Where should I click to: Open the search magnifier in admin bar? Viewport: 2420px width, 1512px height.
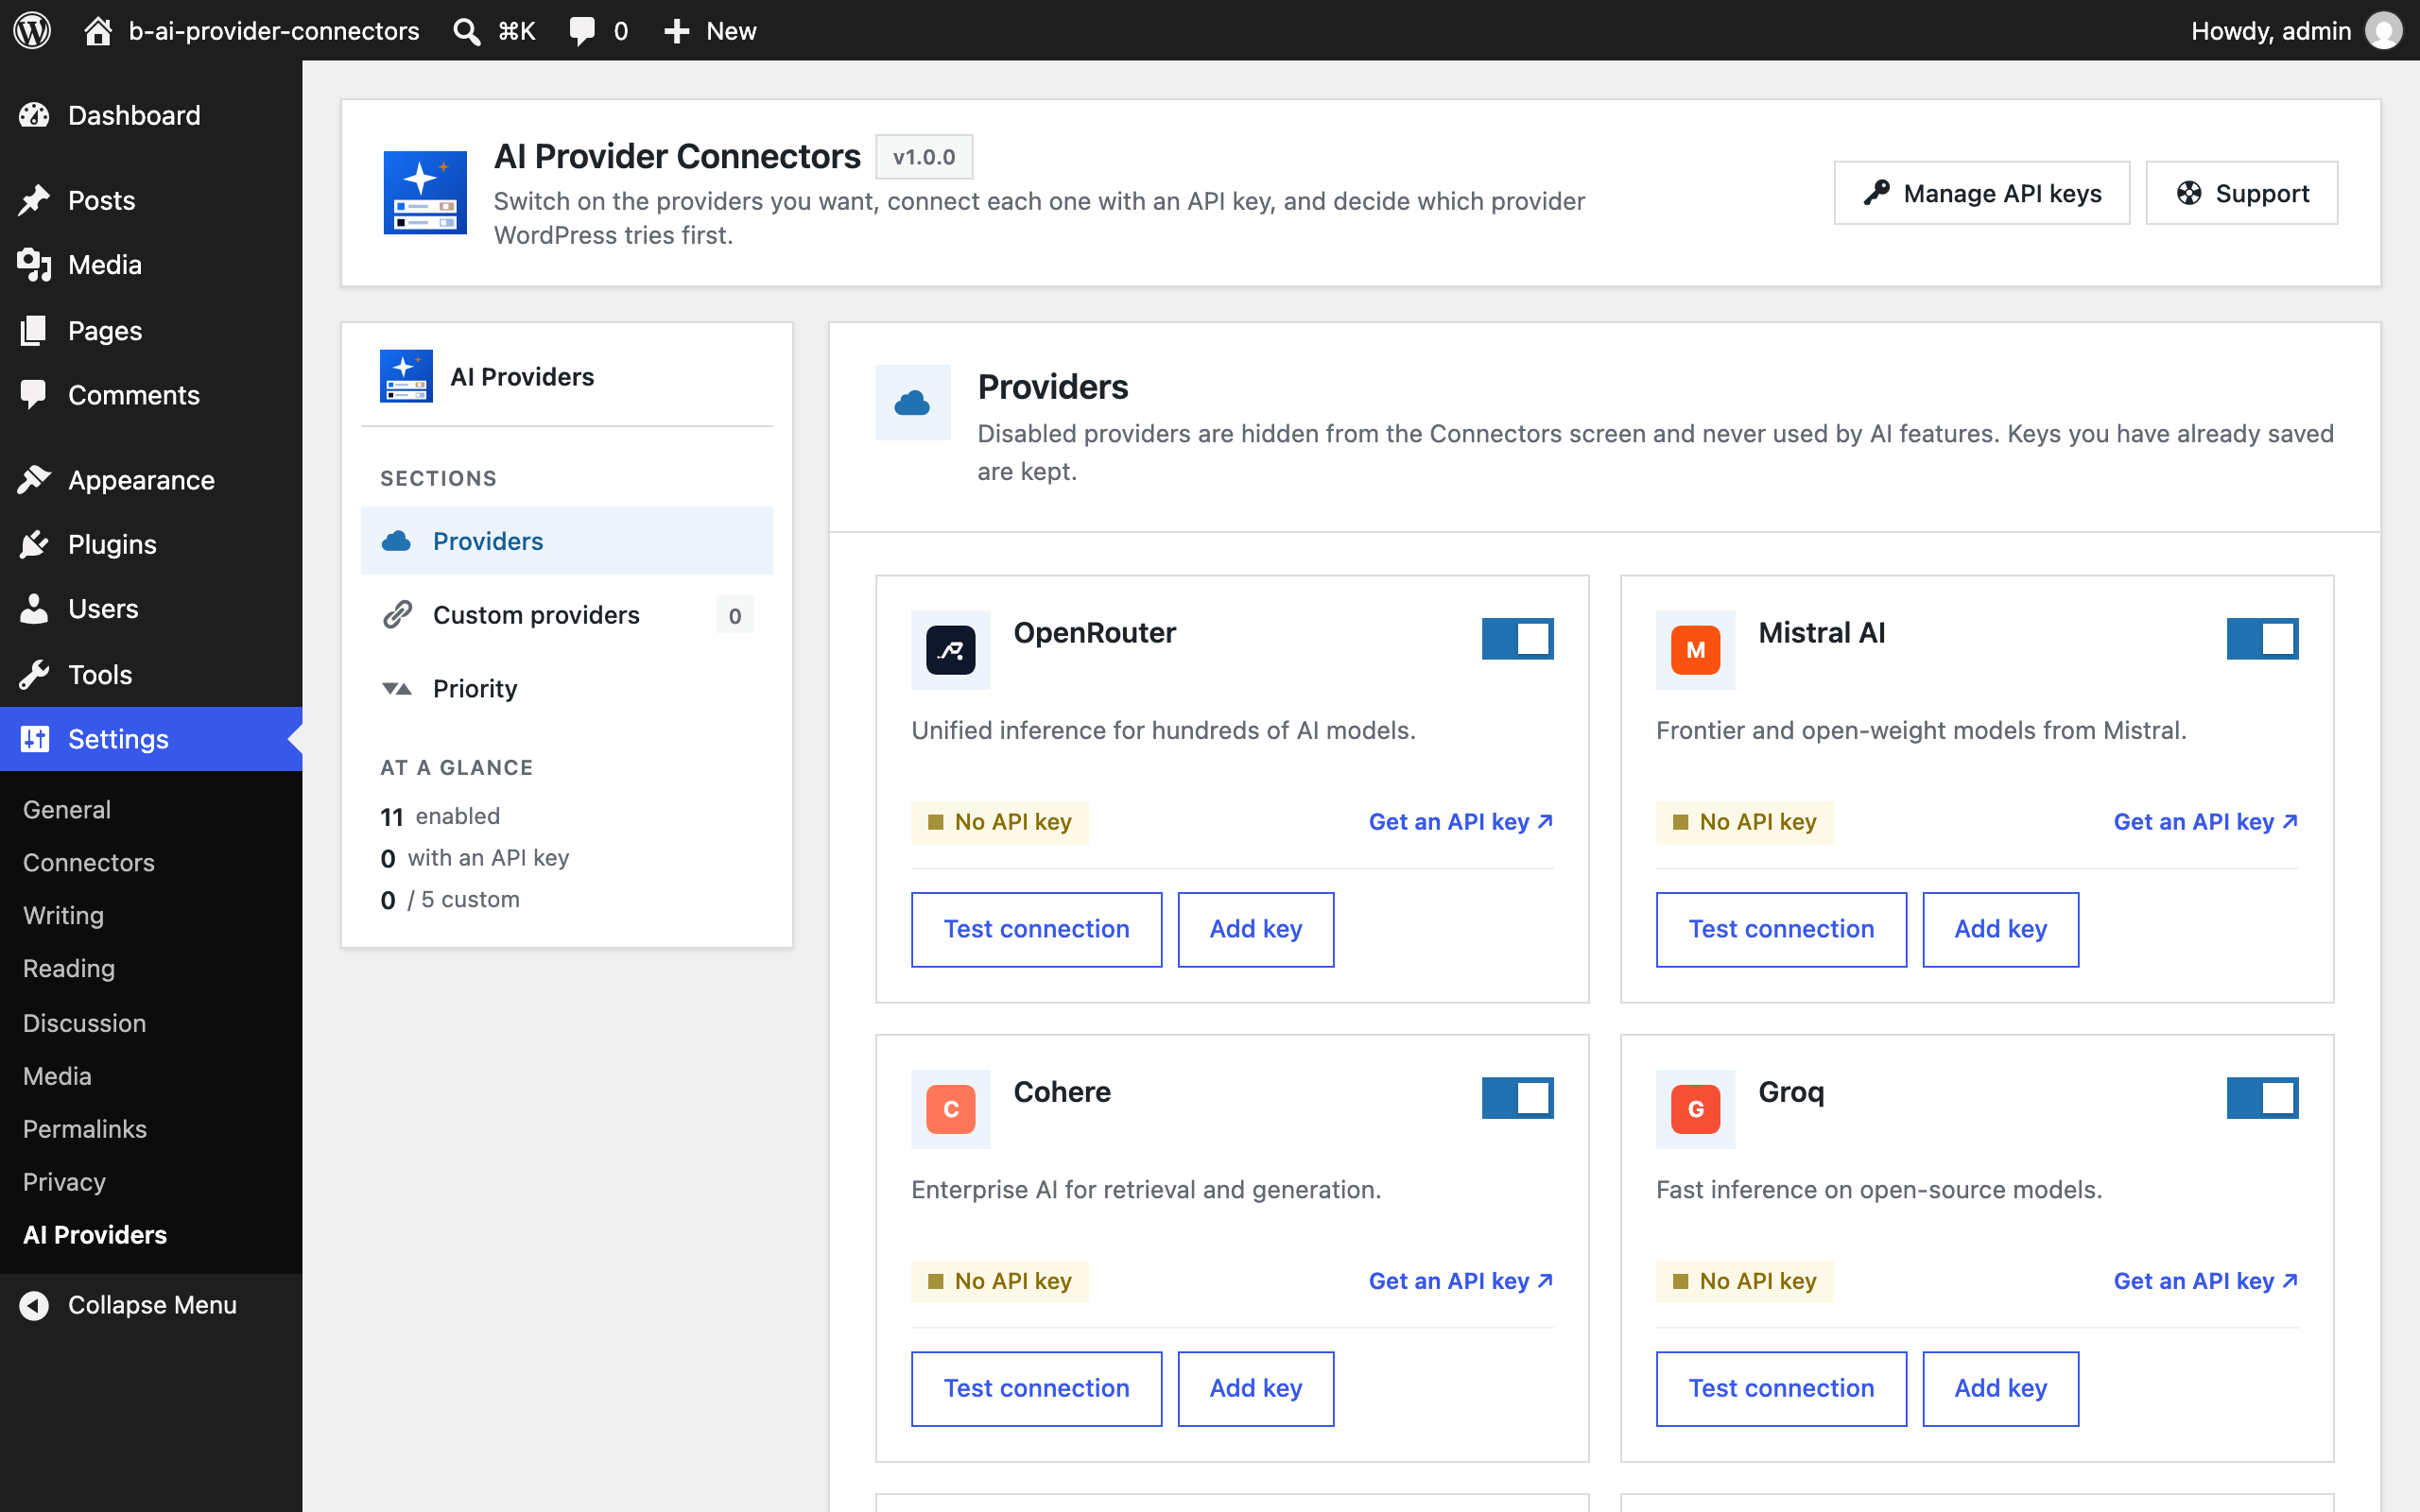coord(466,31)
